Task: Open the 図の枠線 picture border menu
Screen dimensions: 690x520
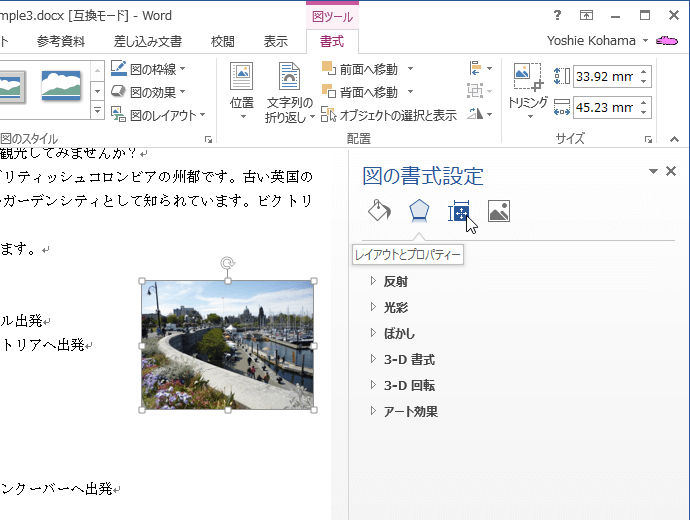Action: 148,69
